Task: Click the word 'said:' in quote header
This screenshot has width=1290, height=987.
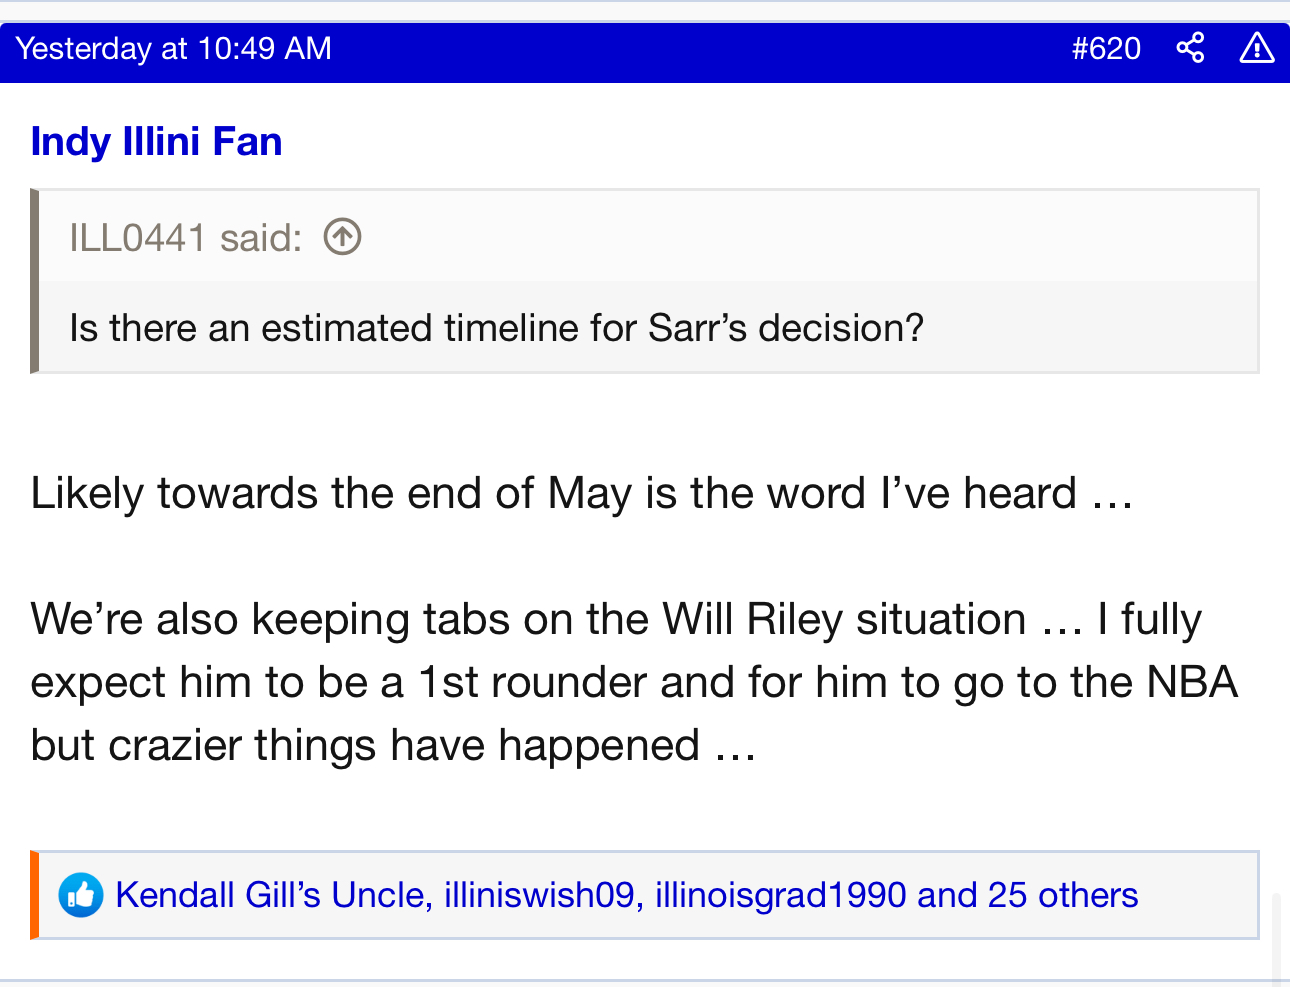Action: click(x=261, y=238)
